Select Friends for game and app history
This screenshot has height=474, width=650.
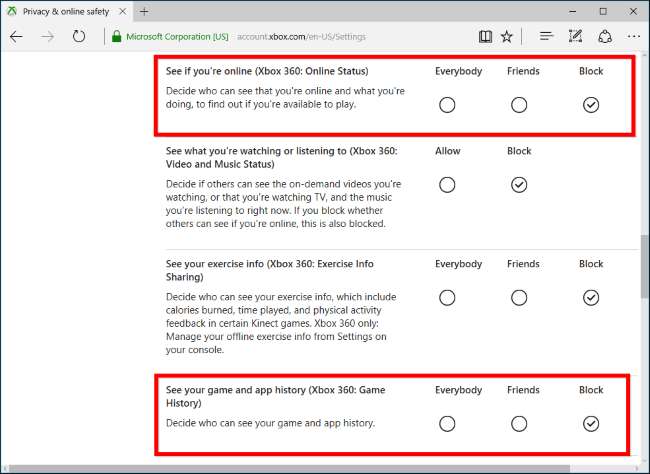tap(519, 423)
